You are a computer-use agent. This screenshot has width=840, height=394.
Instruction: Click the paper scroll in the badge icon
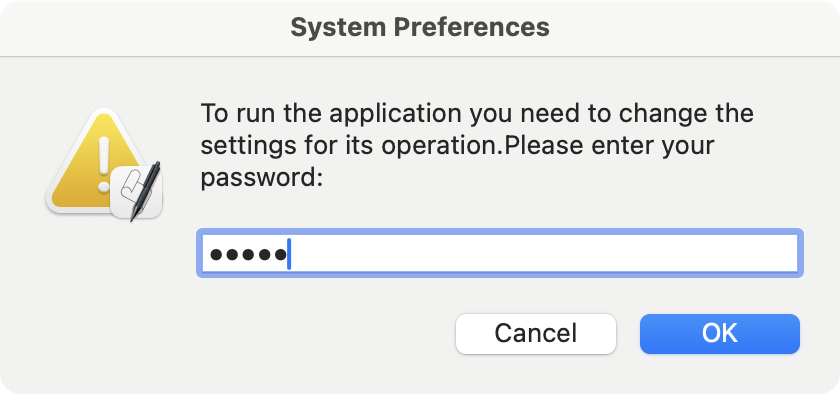130,191
